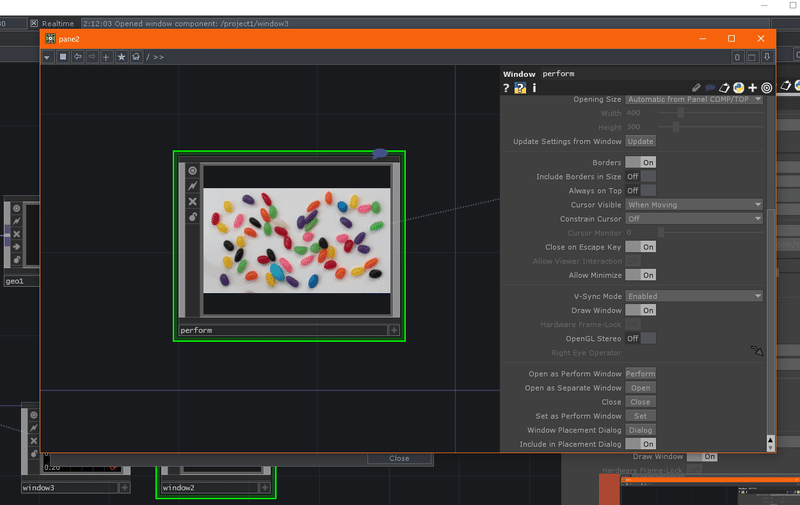Click the pane split down-arrow icon

(767, 57)
